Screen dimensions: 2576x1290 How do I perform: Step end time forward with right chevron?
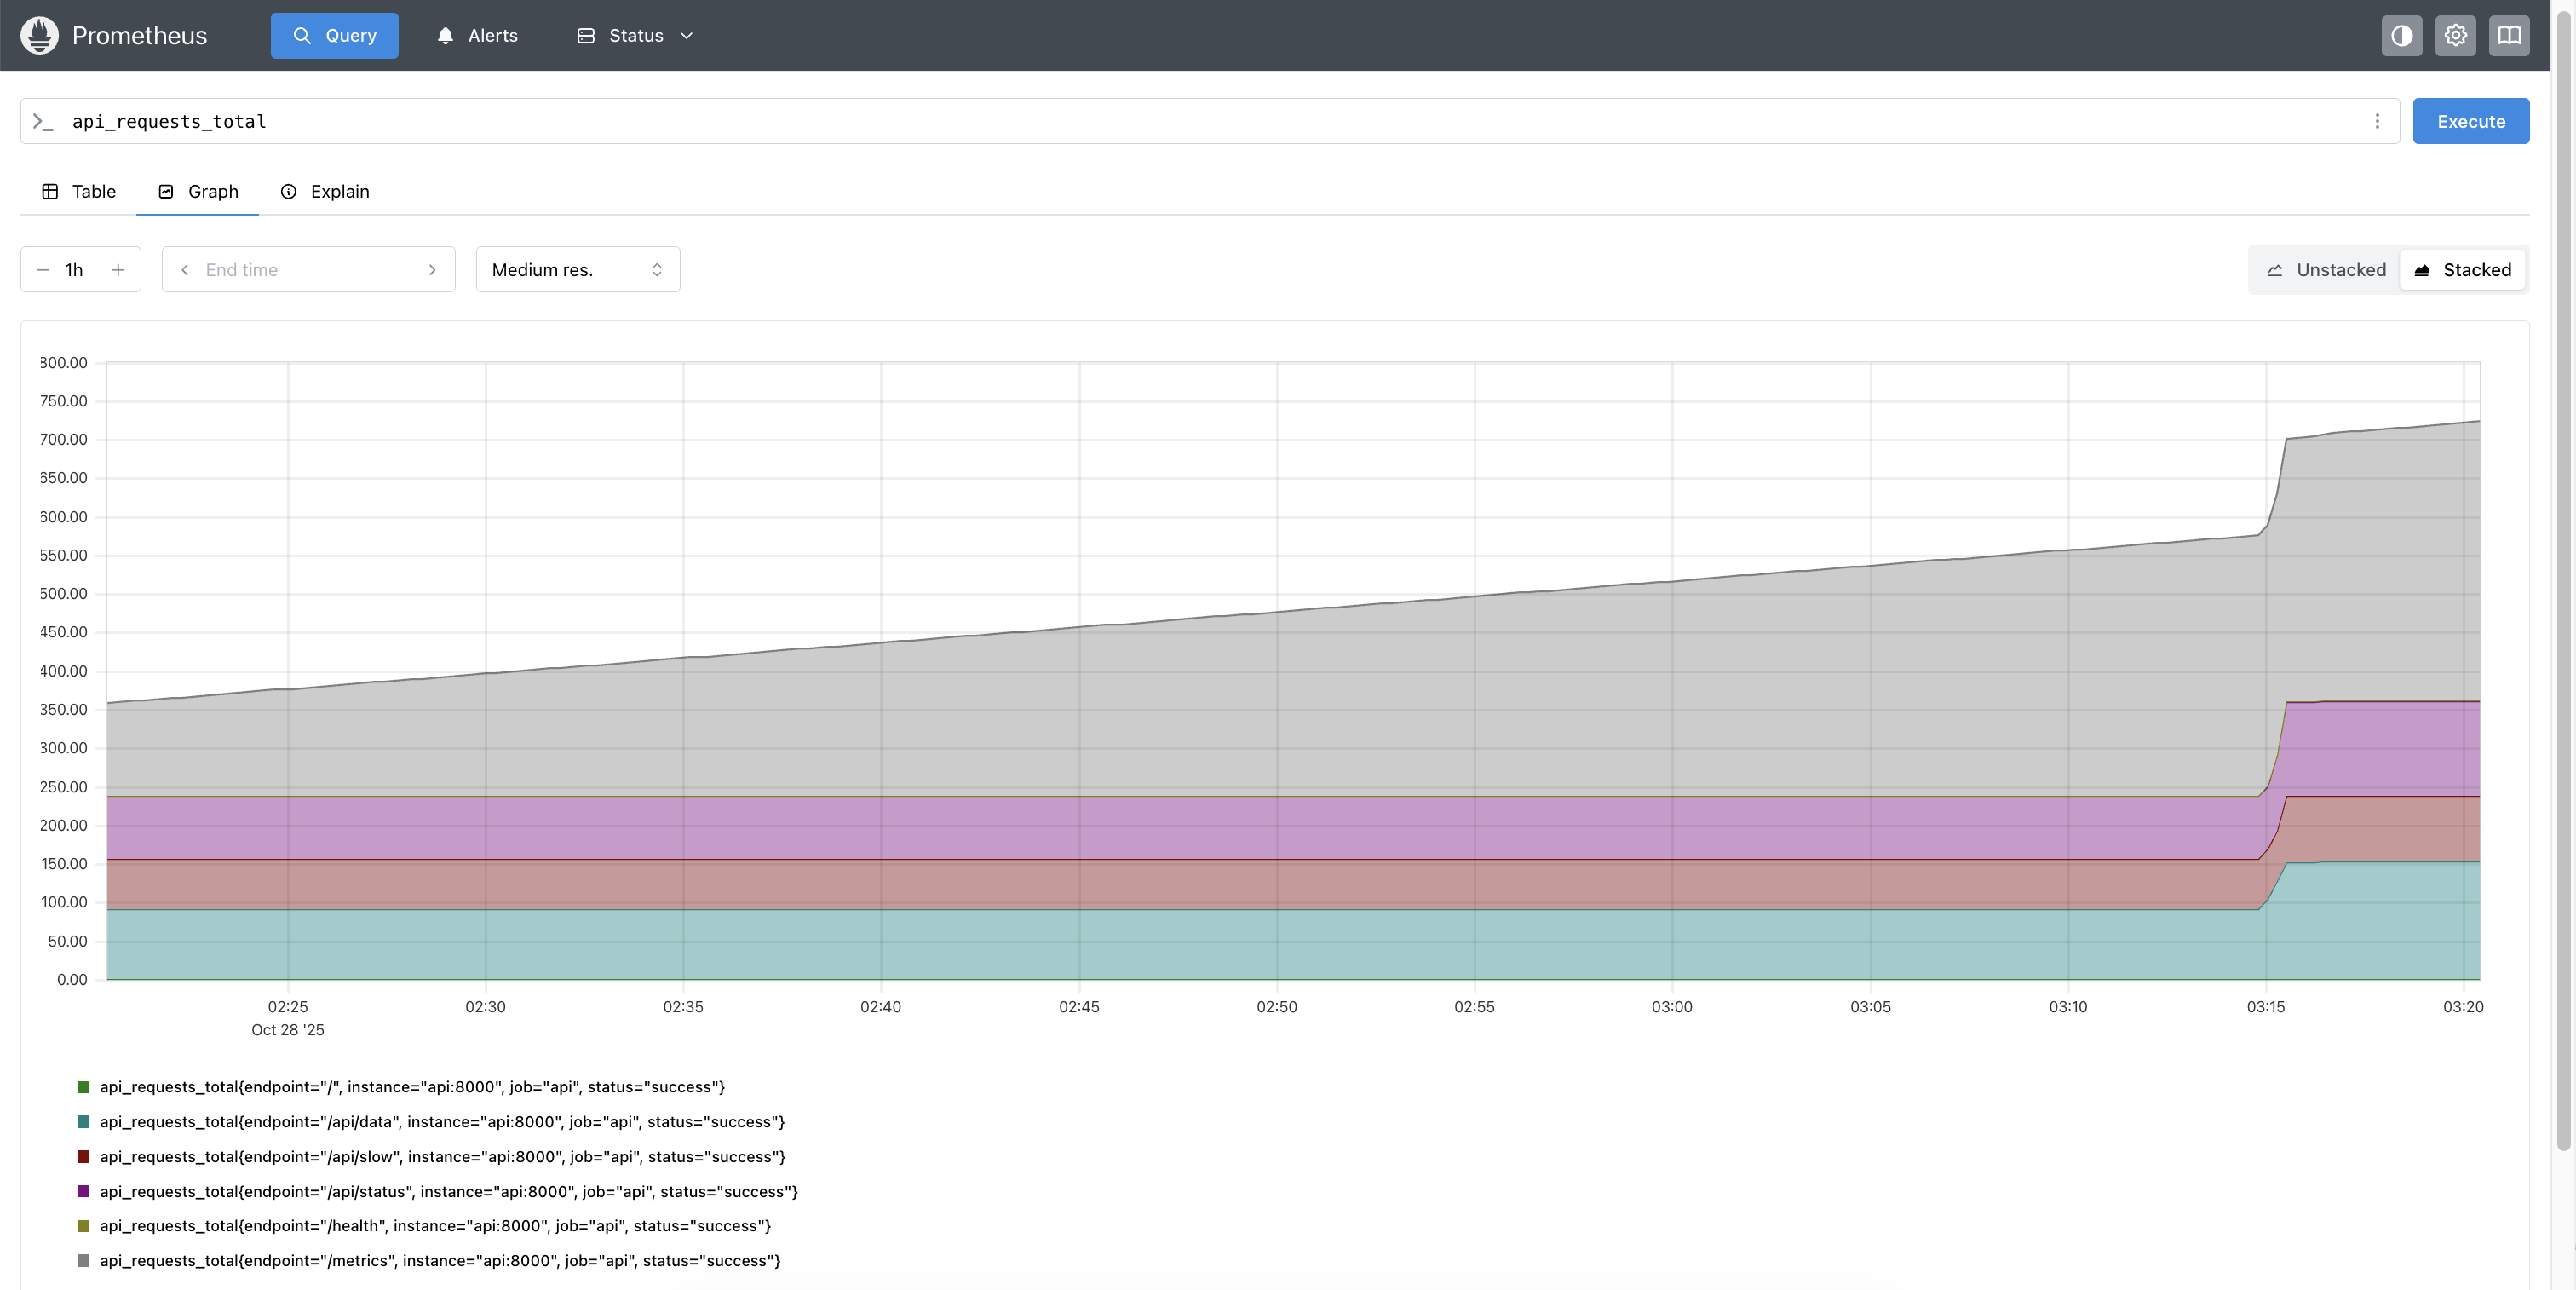coord(432,269)
